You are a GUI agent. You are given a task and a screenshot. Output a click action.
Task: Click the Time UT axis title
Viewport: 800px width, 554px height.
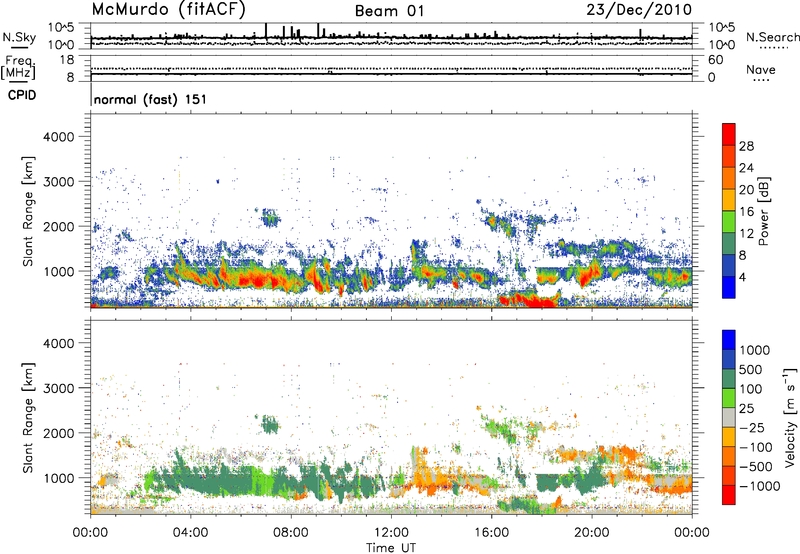[x=391, y=548]
